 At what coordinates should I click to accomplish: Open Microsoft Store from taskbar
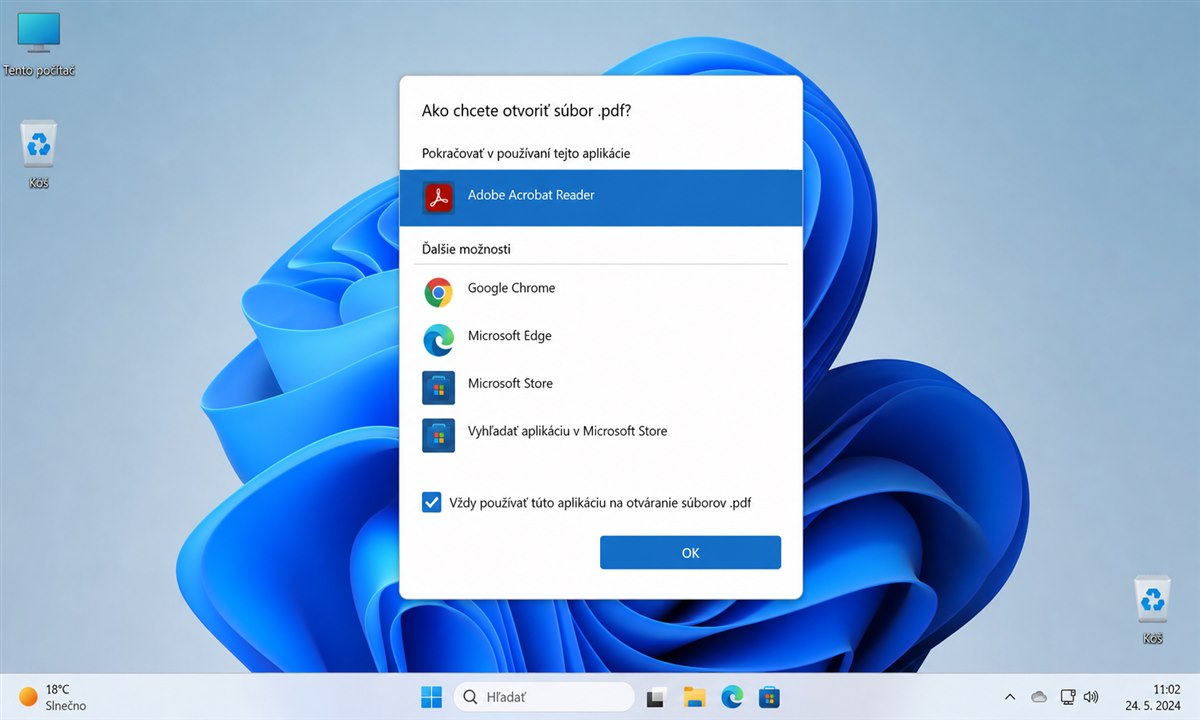tap(769, 697)
